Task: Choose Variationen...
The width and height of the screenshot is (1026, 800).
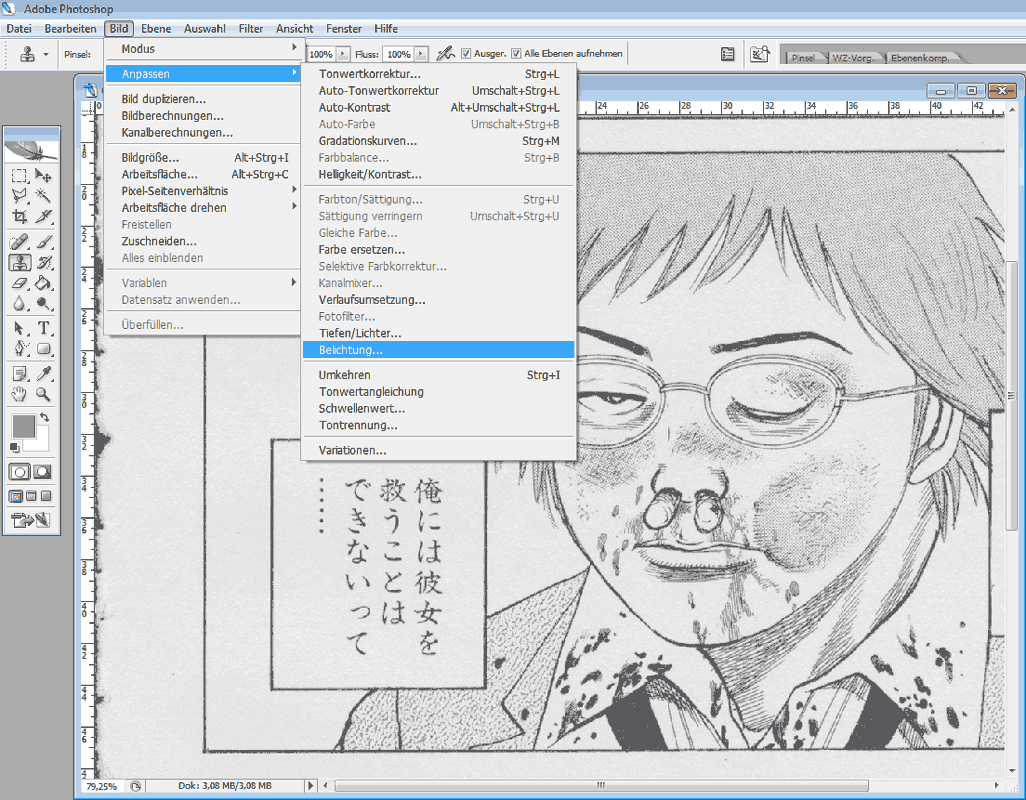Action: point(438,450)
